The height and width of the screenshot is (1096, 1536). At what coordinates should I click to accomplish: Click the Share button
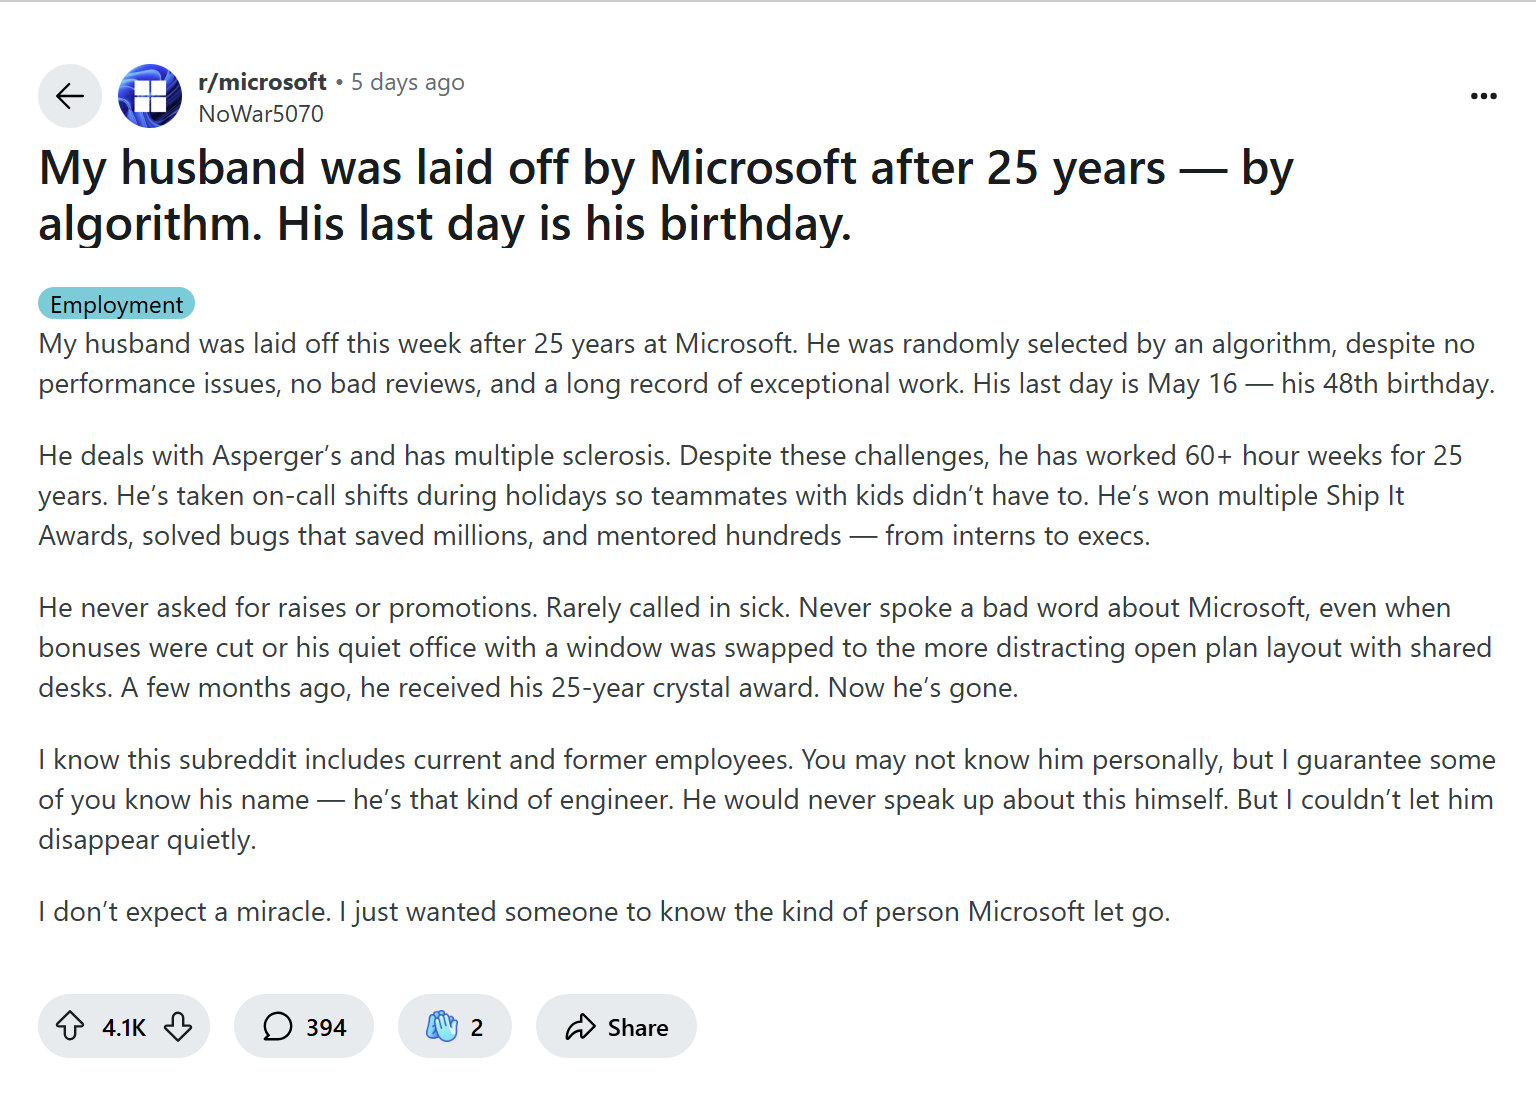tap(616, 1026)
